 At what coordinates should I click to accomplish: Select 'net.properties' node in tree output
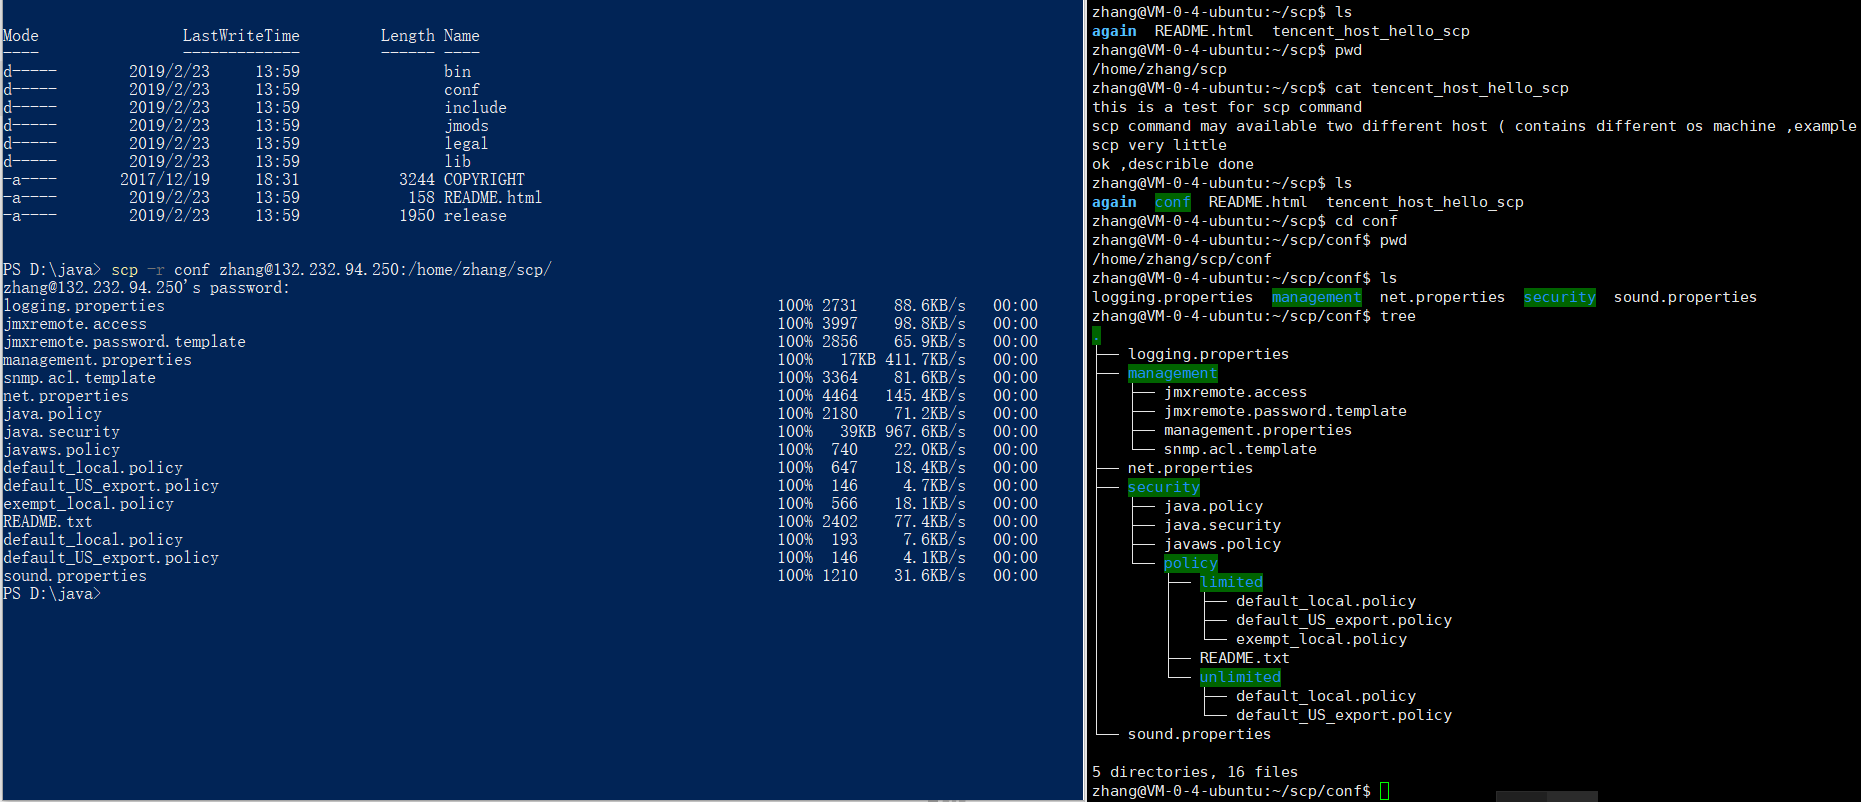[x=1190, y=468]
